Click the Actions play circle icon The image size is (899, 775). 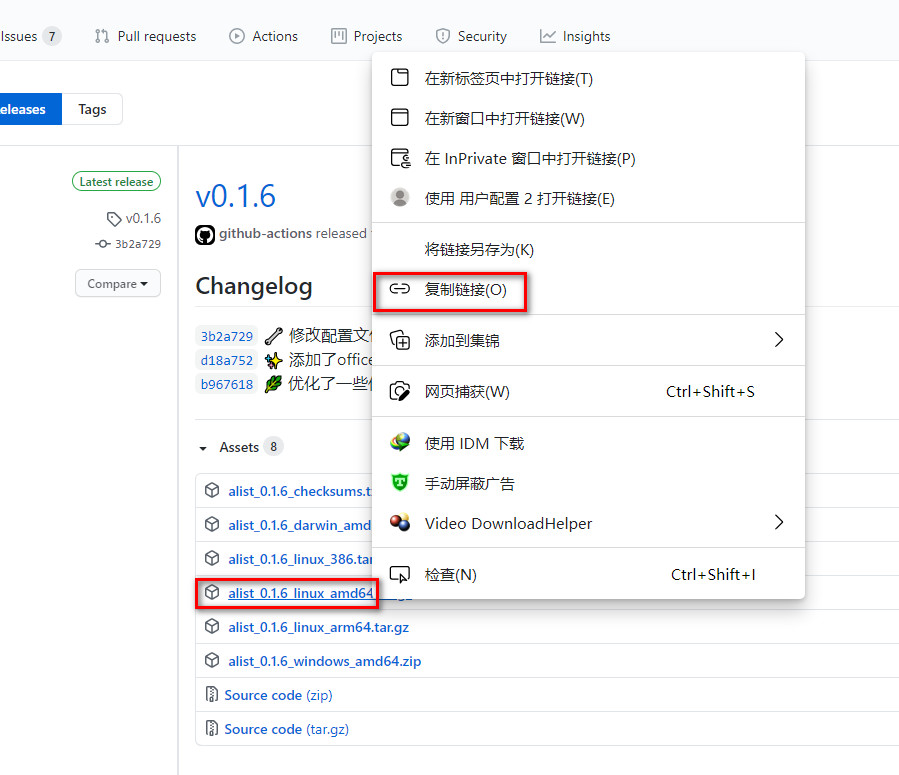click(x=237, y=36)
